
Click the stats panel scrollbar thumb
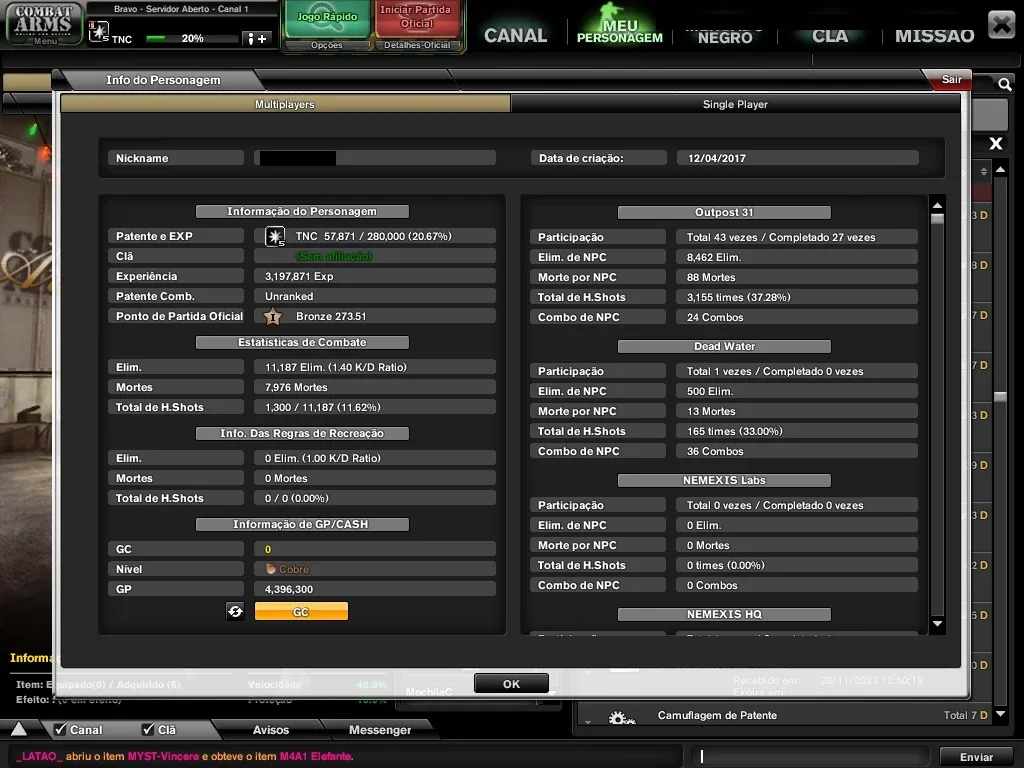click(937, 219)
